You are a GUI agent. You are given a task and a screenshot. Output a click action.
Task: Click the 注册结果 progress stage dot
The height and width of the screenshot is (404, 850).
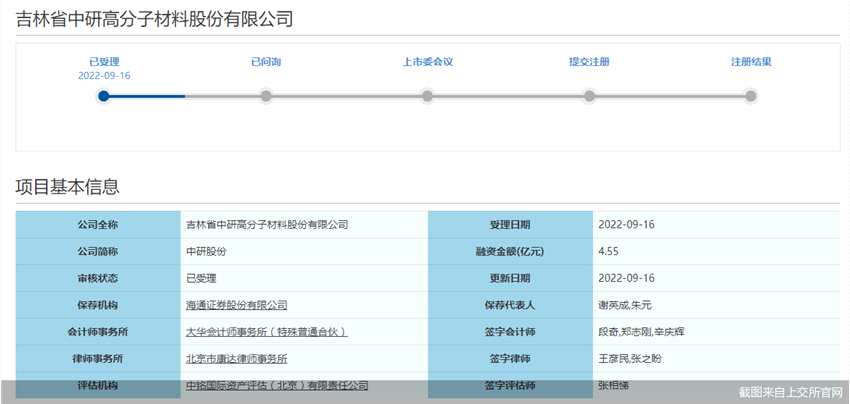[x=750, y=96]
